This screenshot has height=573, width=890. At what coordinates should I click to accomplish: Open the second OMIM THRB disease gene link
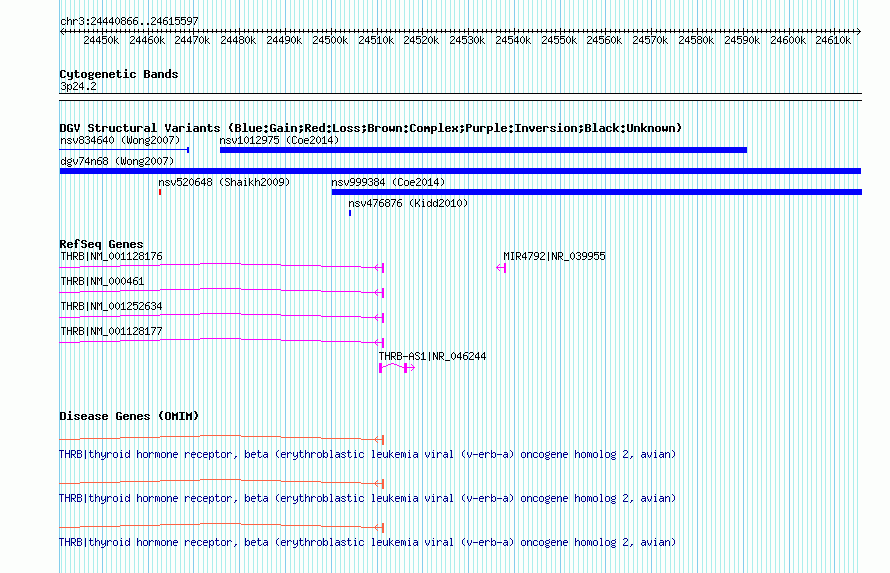368,498
